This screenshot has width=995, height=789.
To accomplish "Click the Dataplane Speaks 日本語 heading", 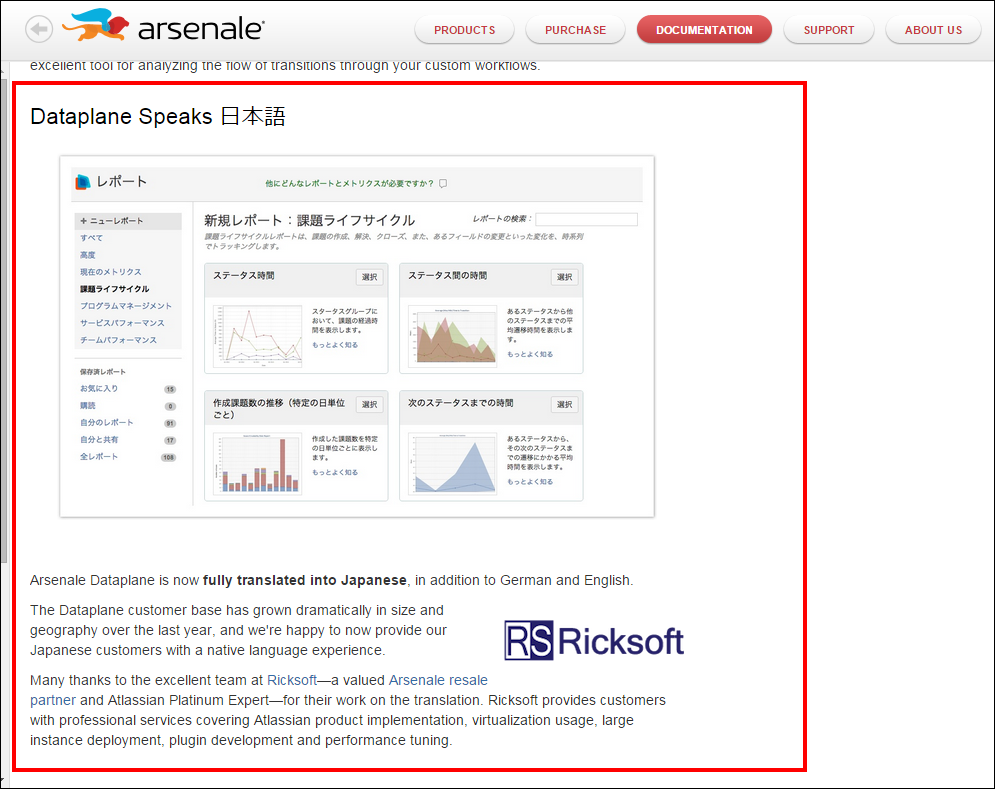I will 158,116.
